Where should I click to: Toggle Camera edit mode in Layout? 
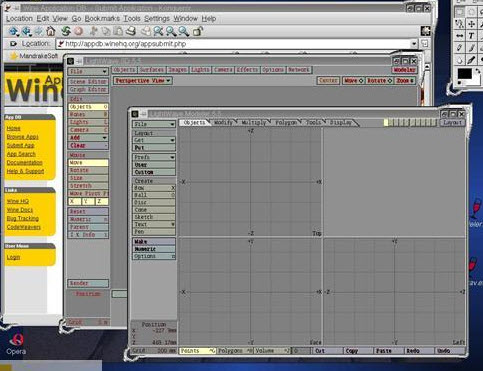pos(88,130)
